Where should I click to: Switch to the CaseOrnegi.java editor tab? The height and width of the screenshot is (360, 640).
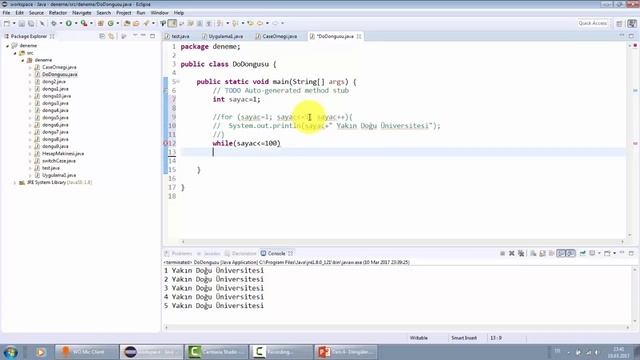click(x=276, y=36)
